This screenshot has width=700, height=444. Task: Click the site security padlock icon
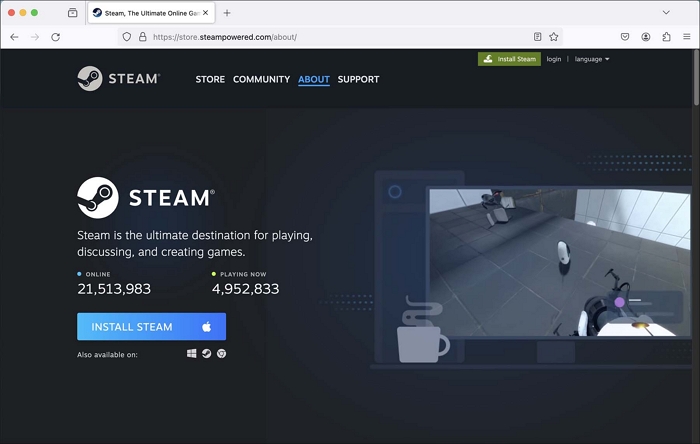(142, 37)
